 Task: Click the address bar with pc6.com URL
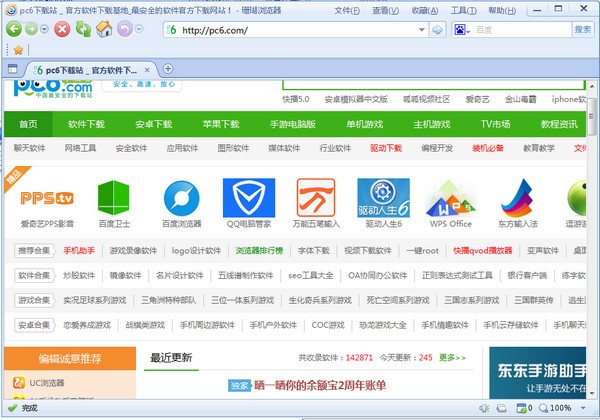[x=295, y=30]
